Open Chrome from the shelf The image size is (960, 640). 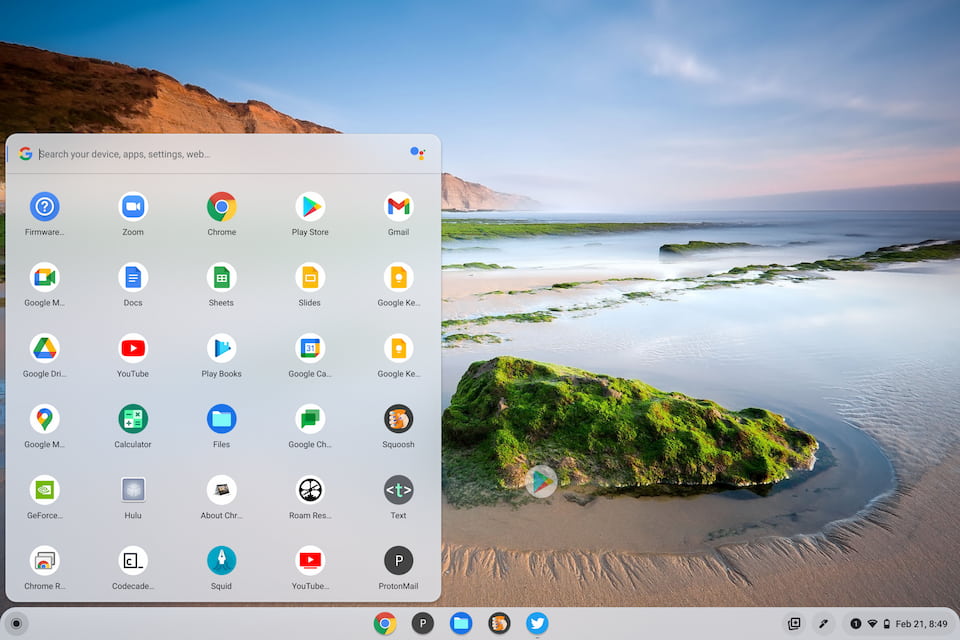[384, 623]
